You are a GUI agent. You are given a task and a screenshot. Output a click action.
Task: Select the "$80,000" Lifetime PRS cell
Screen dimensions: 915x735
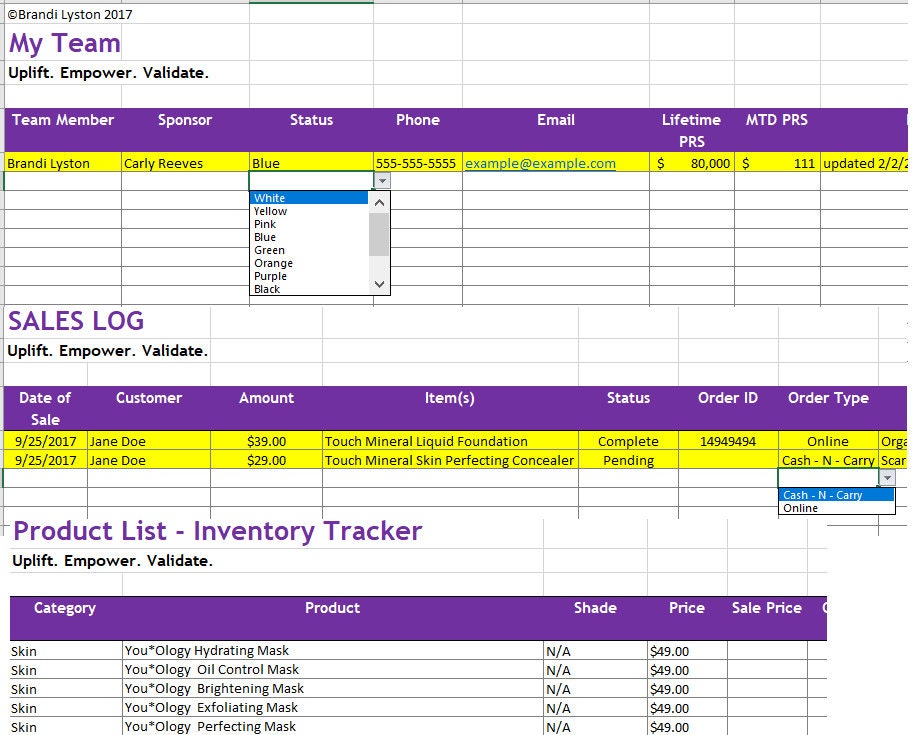(x=688, y=163)
